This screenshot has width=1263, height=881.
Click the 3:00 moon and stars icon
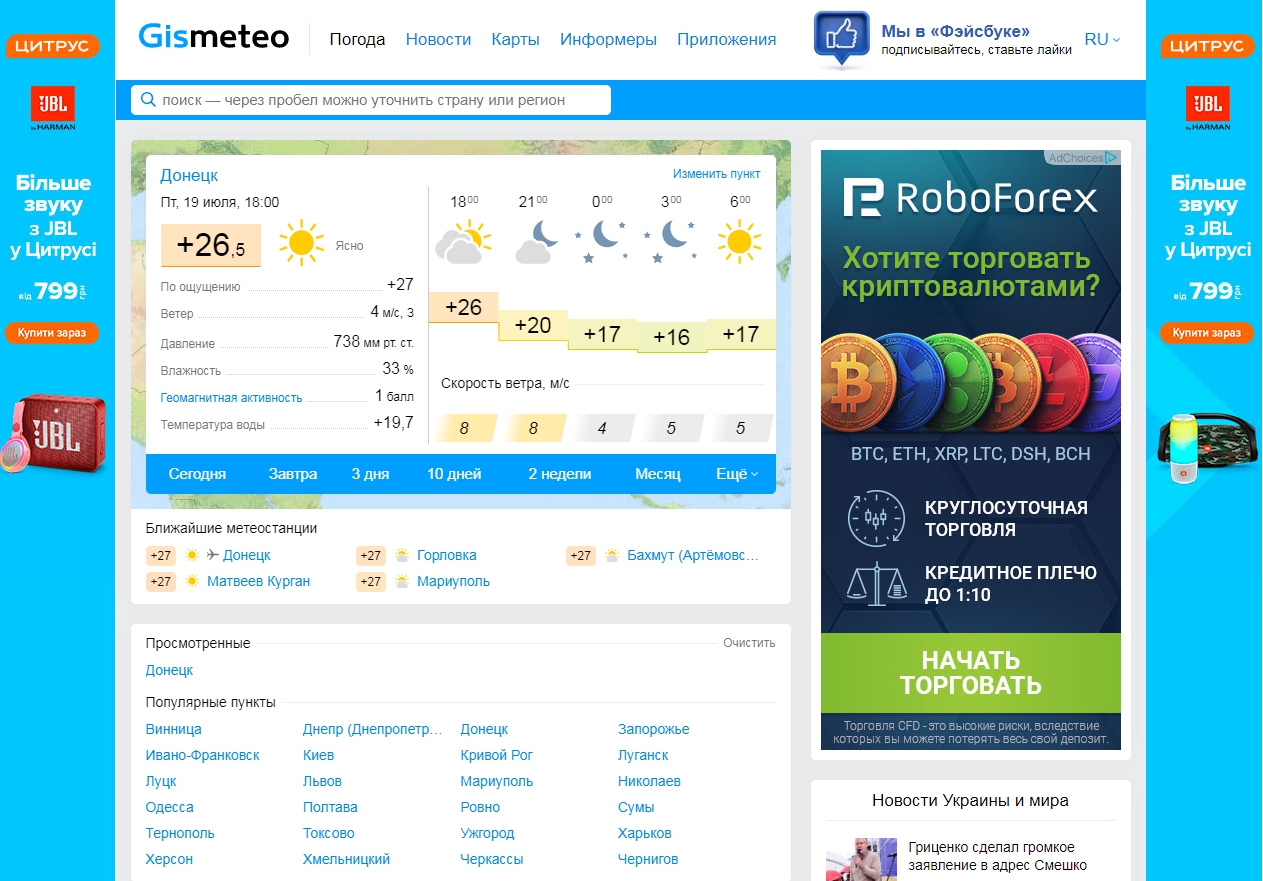point(671,242)
